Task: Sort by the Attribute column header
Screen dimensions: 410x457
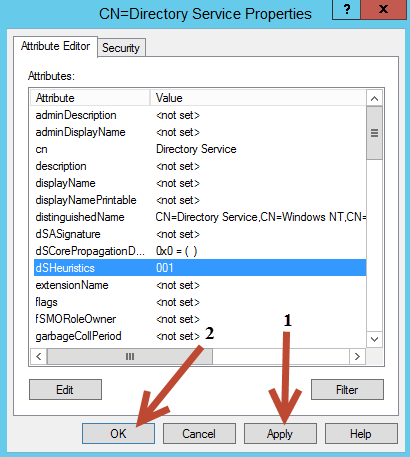Action: pyautogui.click(x=90, y=98)
